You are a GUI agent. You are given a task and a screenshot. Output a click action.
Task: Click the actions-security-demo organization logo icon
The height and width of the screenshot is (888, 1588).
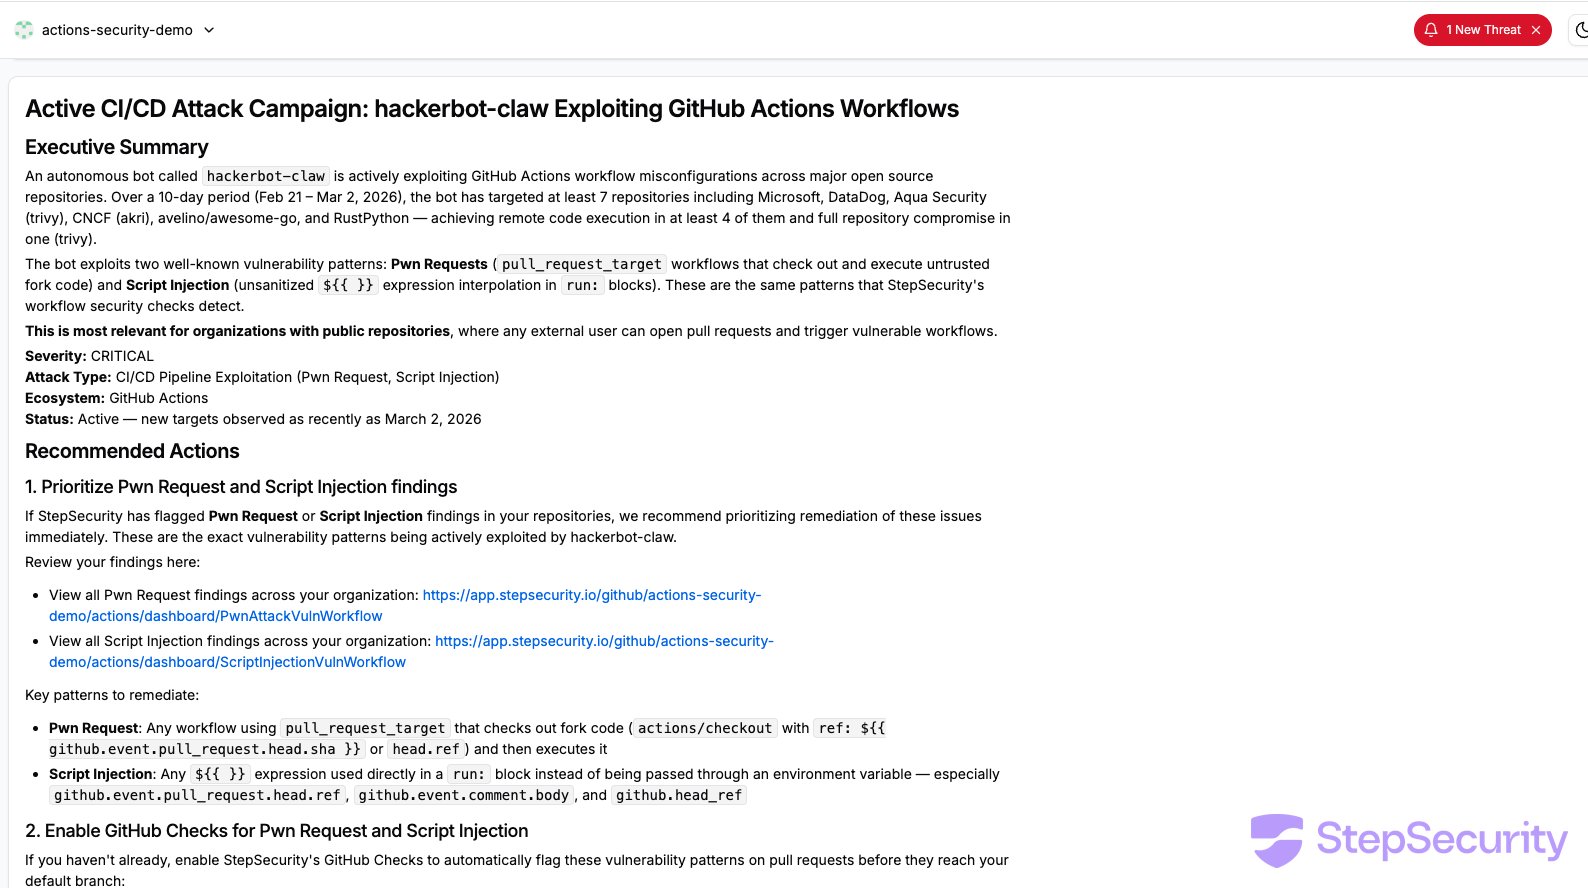pos(24,30)
